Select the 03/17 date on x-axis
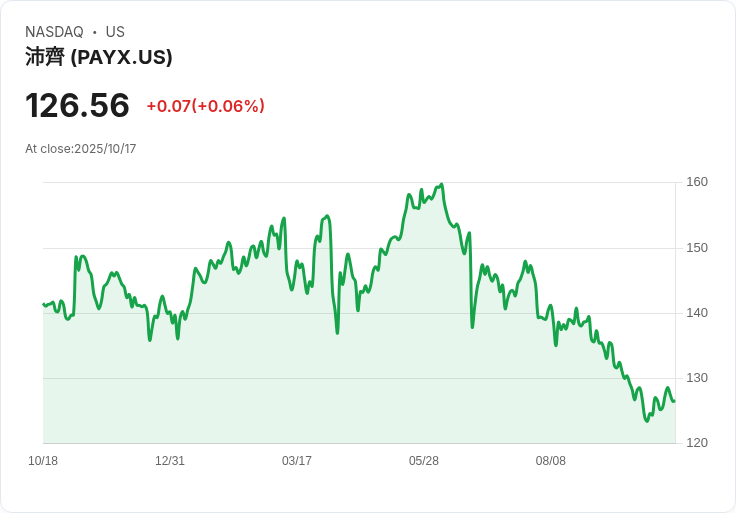 [297, 461]
